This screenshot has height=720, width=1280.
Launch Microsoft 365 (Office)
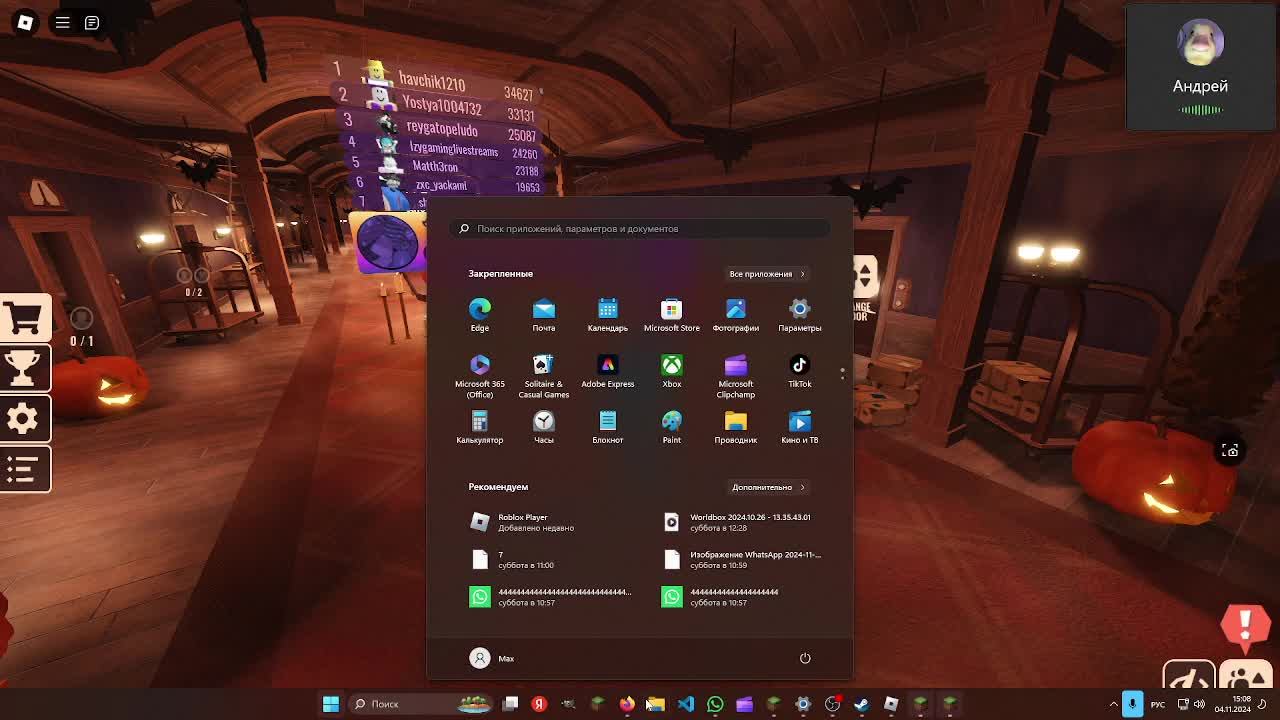(480, 376)
